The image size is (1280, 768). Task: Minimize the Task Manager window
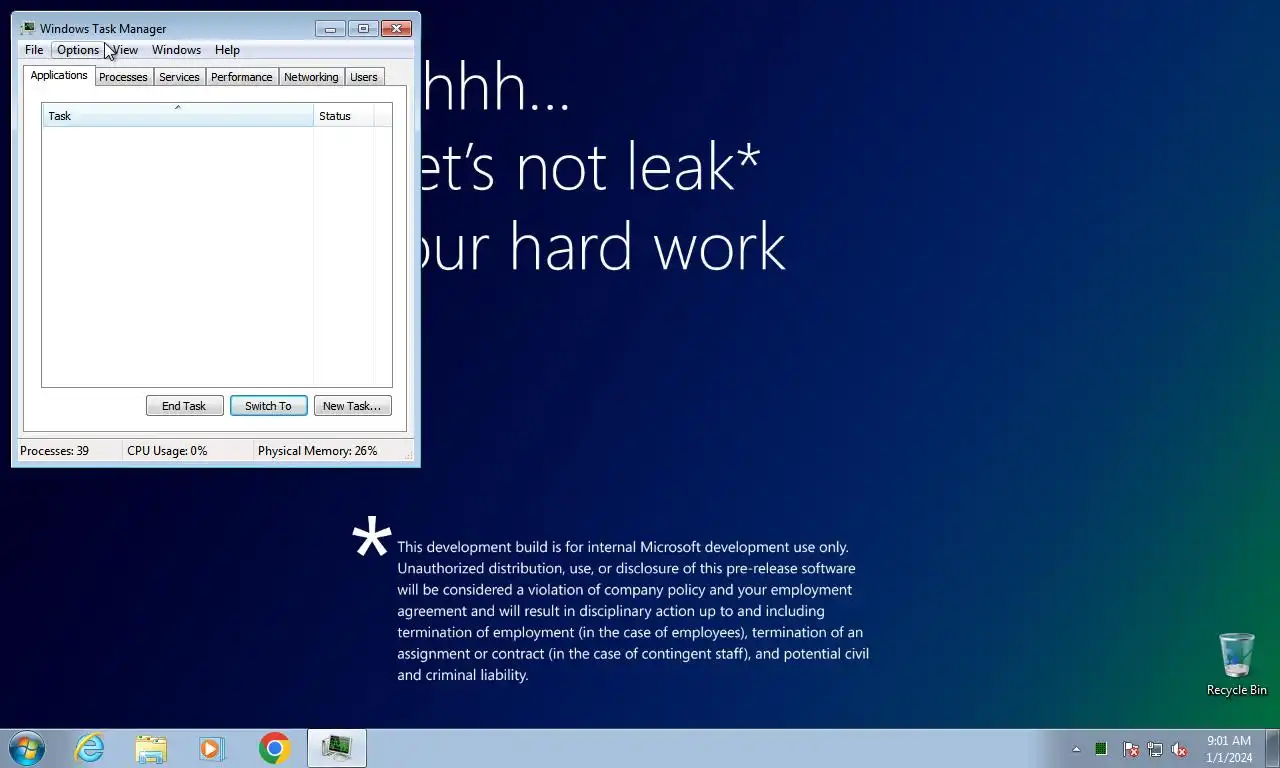[329, 28]
